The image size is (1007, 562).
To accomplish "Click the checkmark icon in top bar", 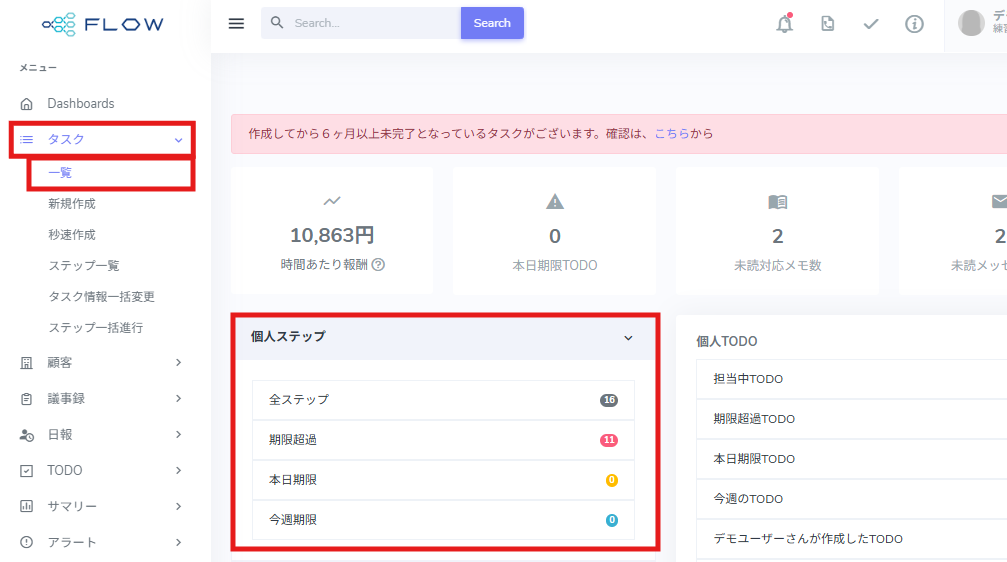I will [871, 24].
